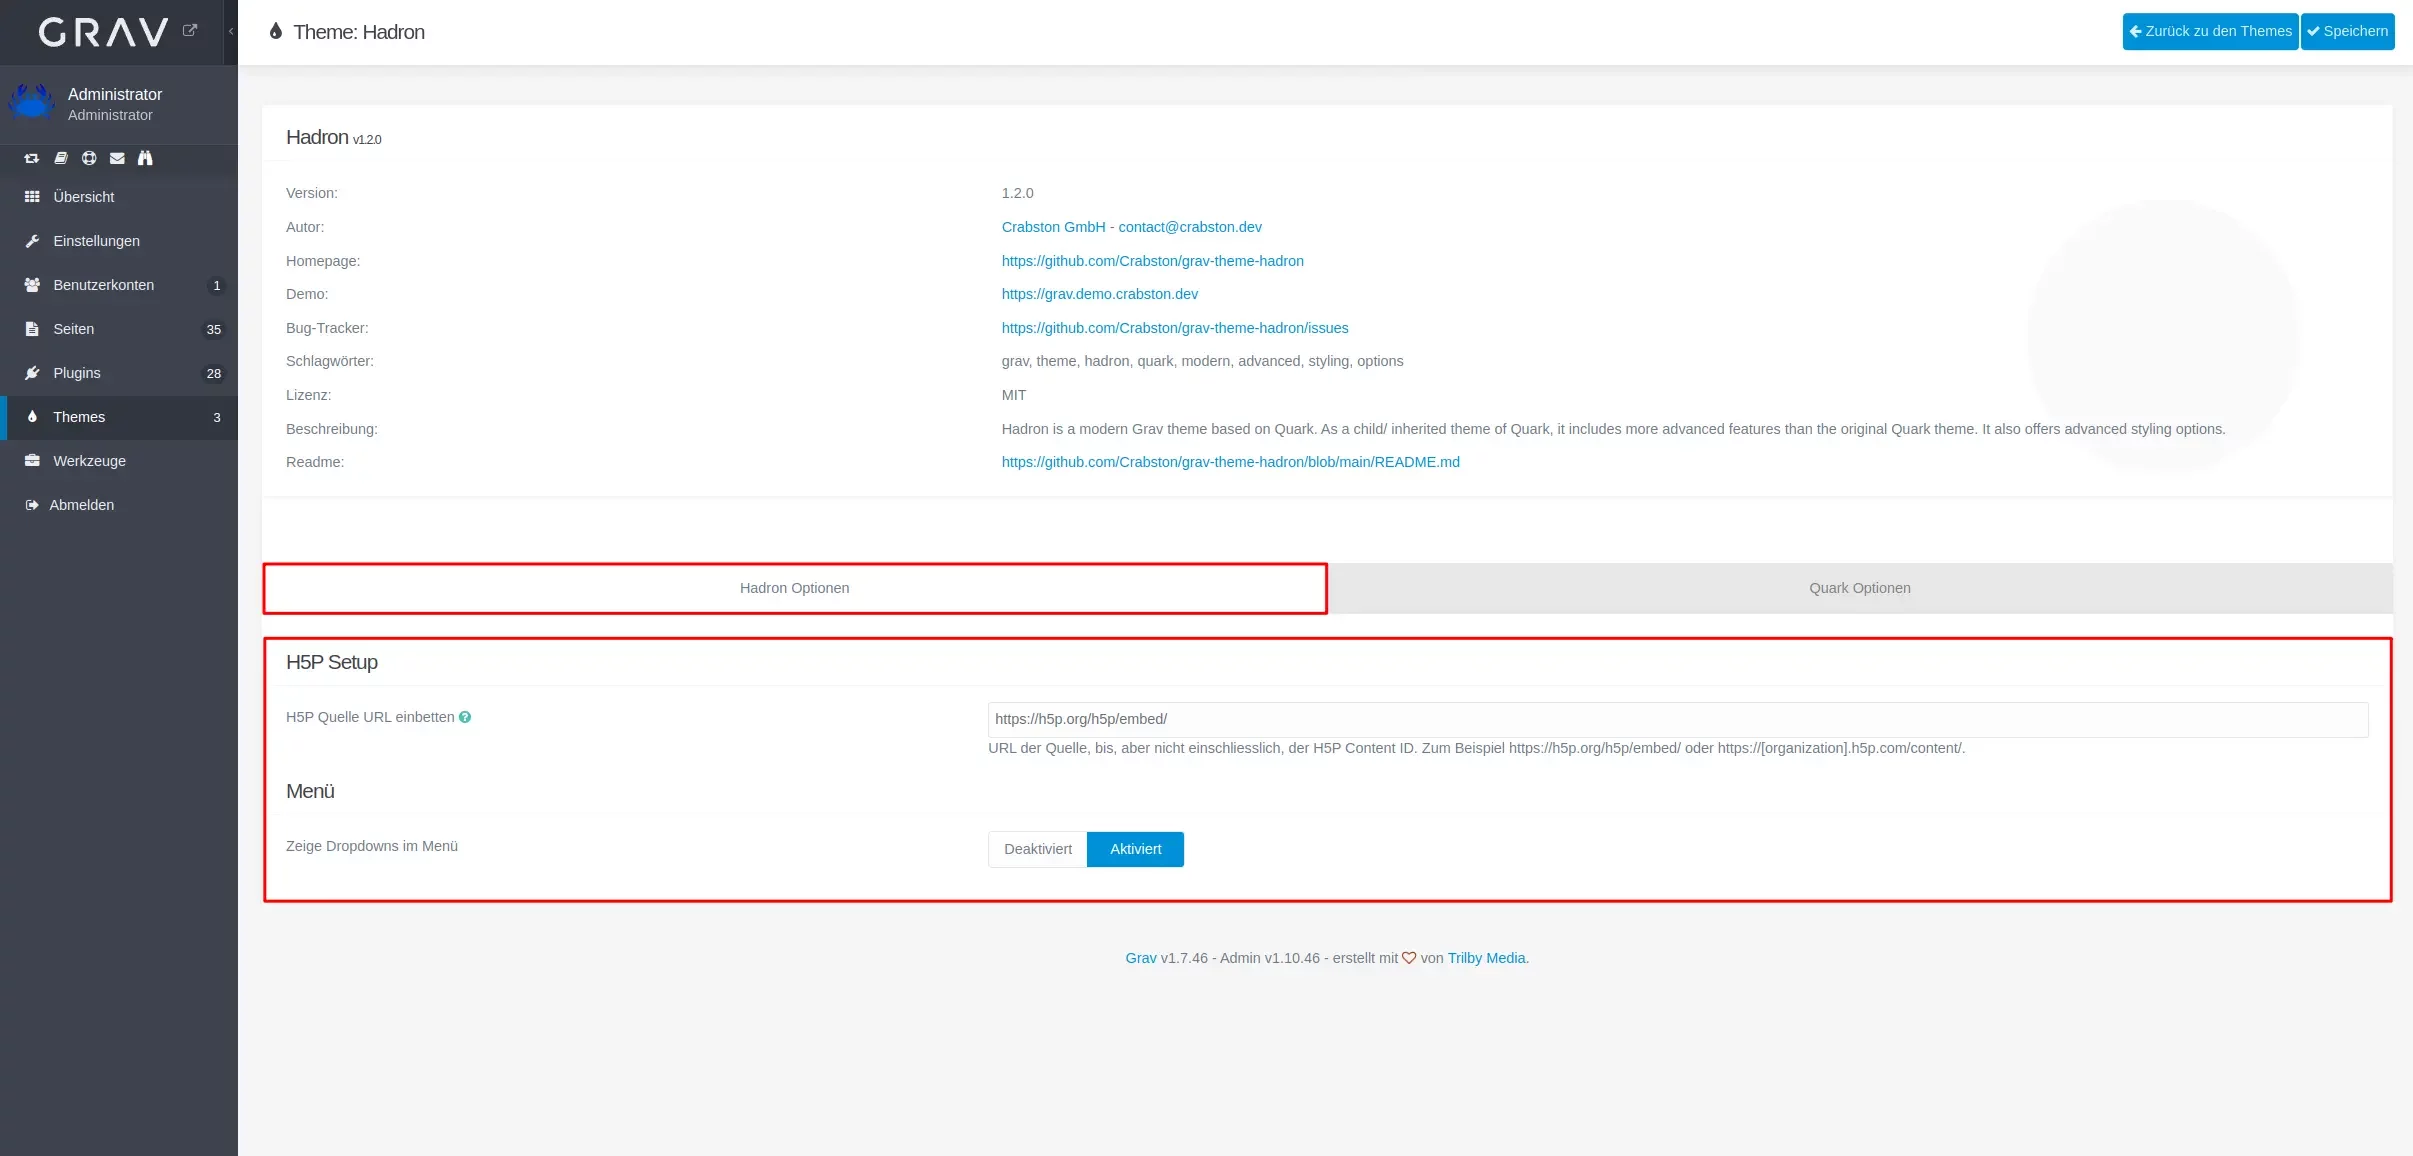Open site preview via external-link icon
2413x1156 pixels.
tap(190, 30)
